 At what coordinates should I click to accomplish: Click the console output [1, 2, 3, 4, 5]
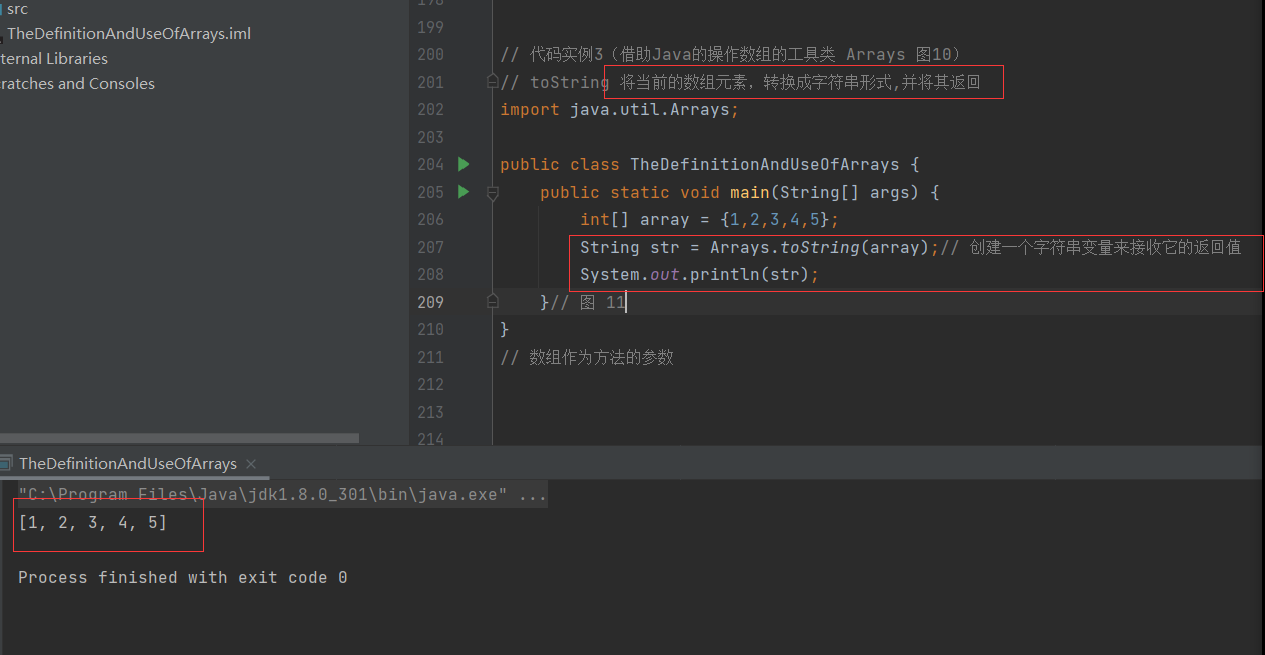click(x=93, y=522)
